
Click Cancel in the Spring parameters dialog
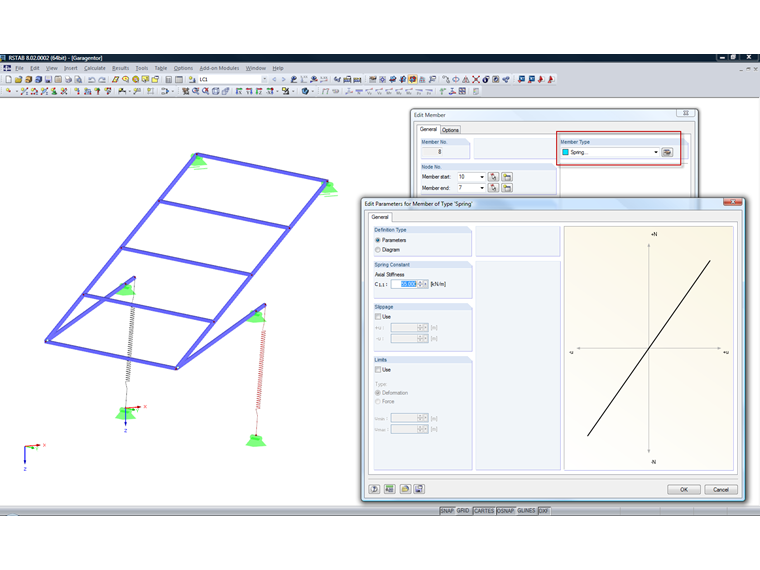[721, 490]
